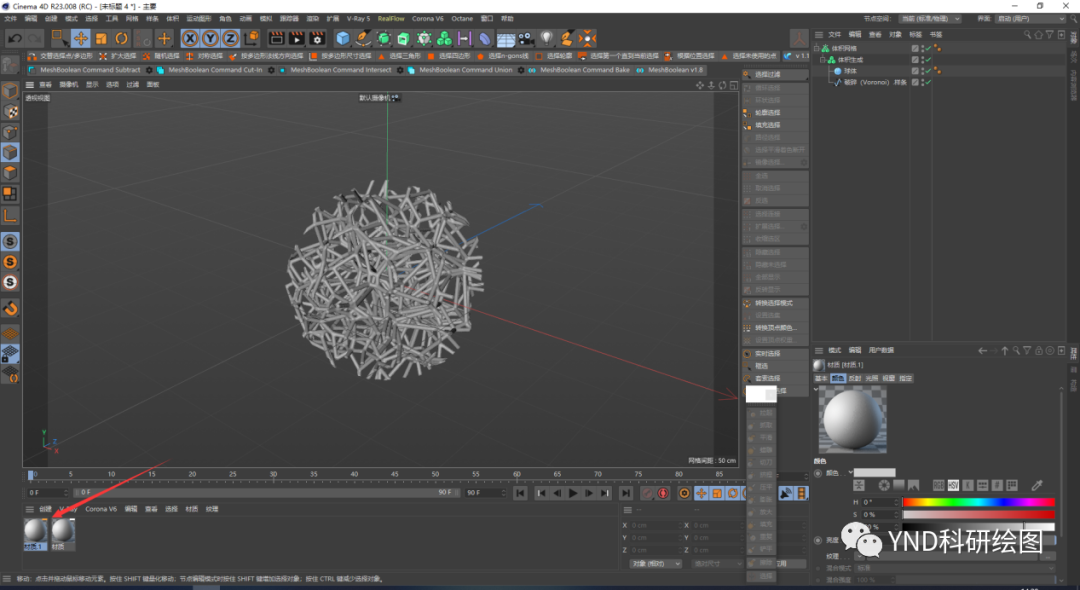Open the Edit Render Settings clapperboard
1080x590 pixels.
tap(318, 39)
